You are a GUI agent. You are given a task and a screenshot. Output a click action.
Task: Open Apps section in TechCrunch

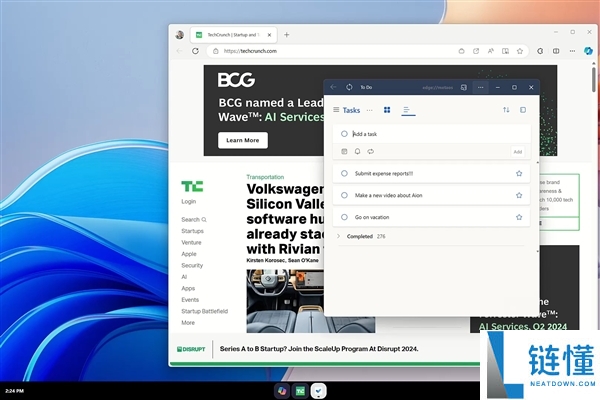coord(188,288)
